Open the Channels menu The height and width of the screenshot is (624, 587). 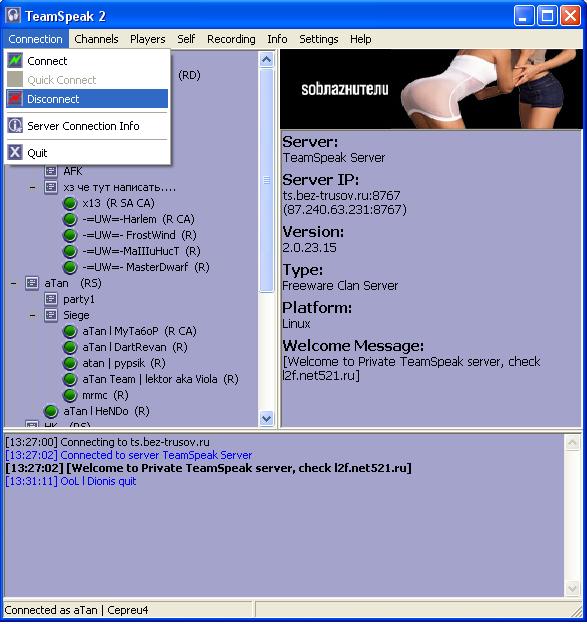(96, 39)
